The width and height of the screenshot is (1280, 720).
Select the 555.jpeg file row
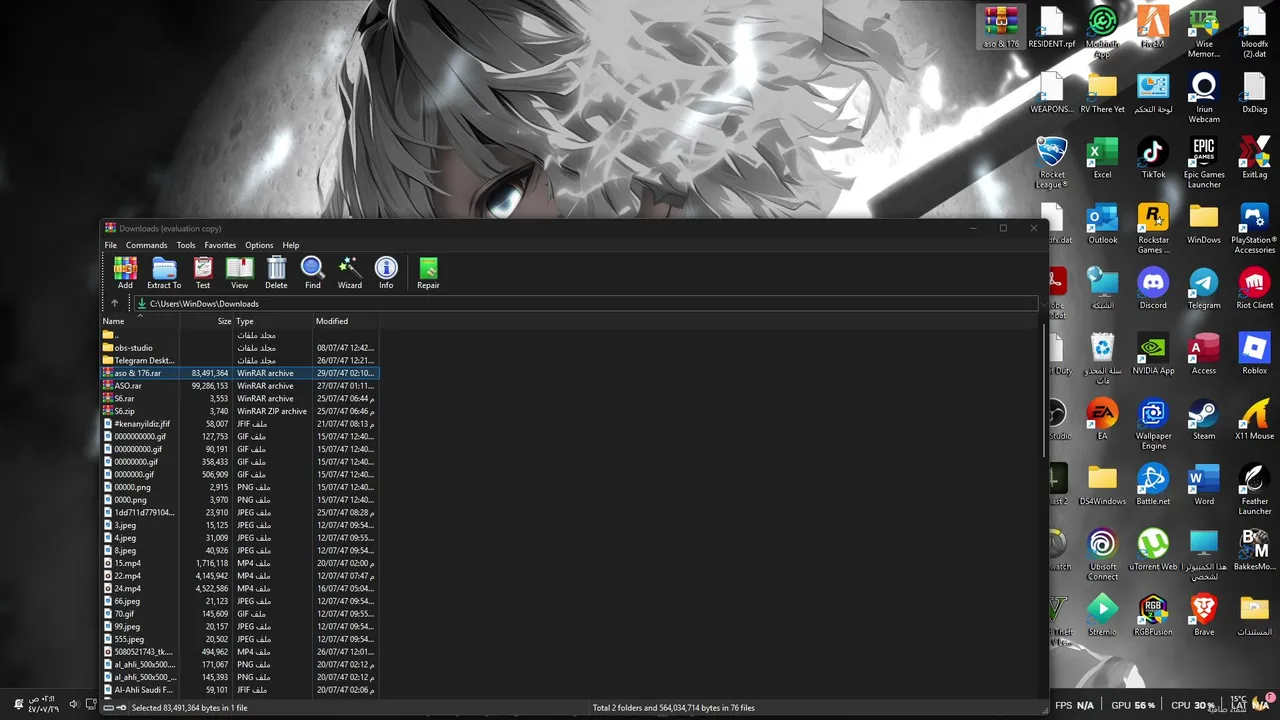(240, 639)
